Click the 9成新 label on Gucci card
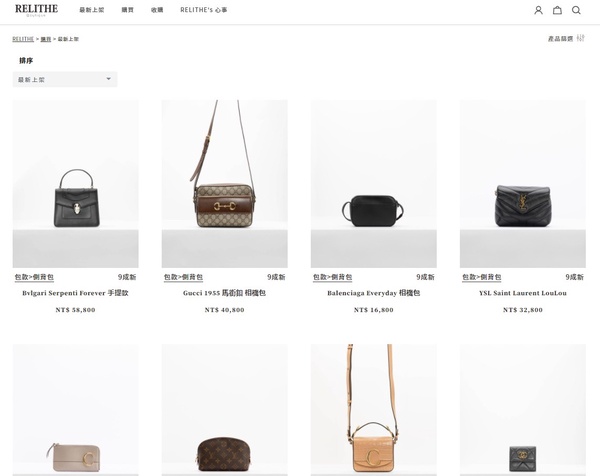This screenshot has width=600, height=476. click(276, 277)
